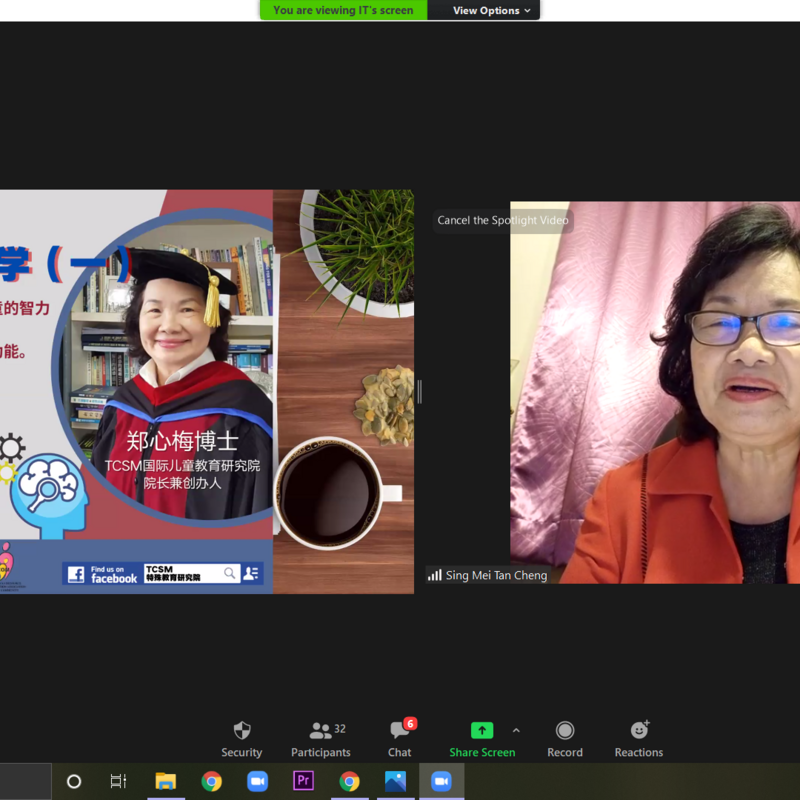Image resolution: width=800 pixels, height=800 pixels.
Task: Expand the View Options dropdown
Action: tap(485, 10)
